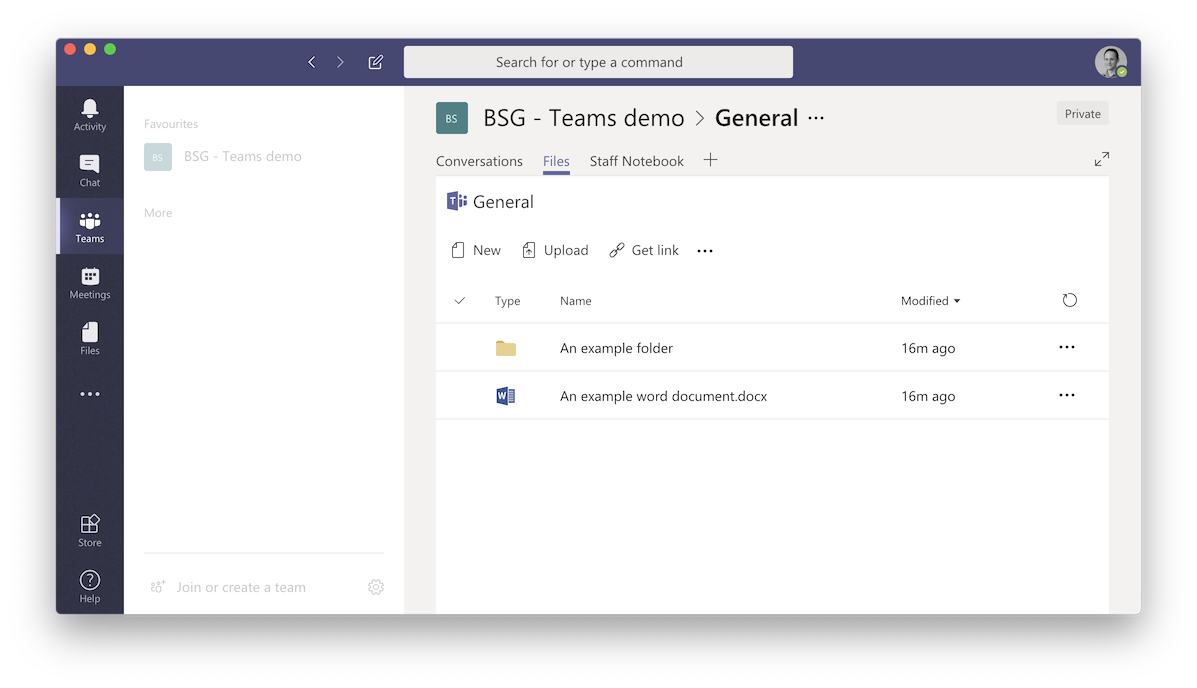
Task: Open options for the word document
Action: click(1066, 396)
